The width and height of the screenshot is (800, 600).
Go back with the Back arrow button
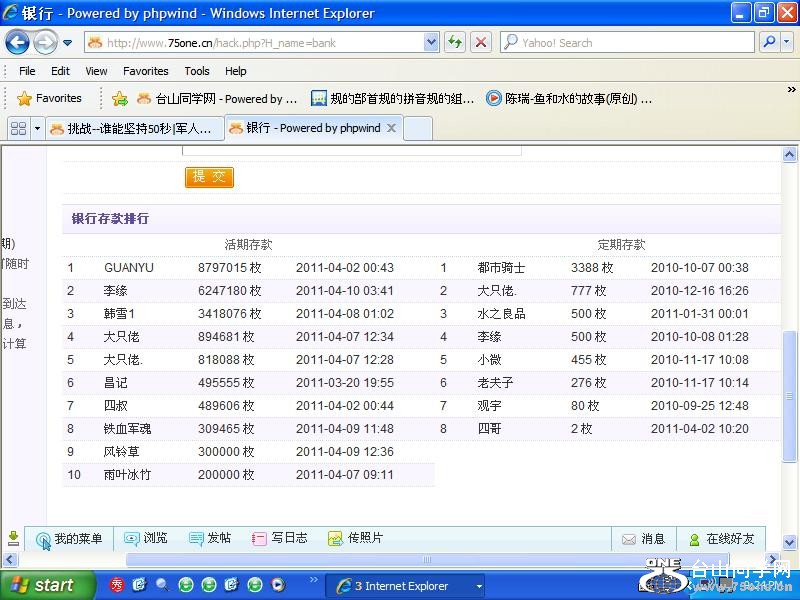(17, 42)
